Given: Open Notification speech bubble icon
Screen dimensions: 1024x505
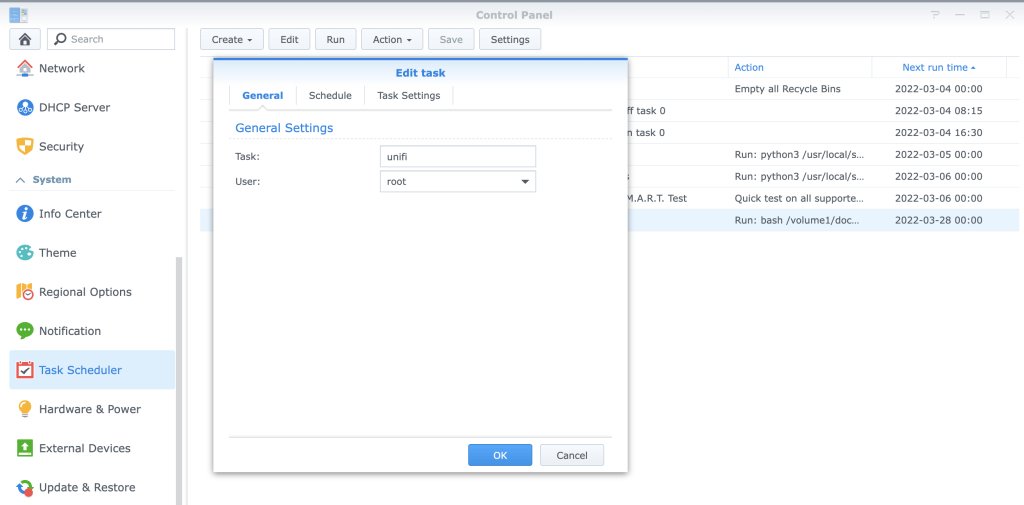Looking at the screenshot, I should 25,331.
